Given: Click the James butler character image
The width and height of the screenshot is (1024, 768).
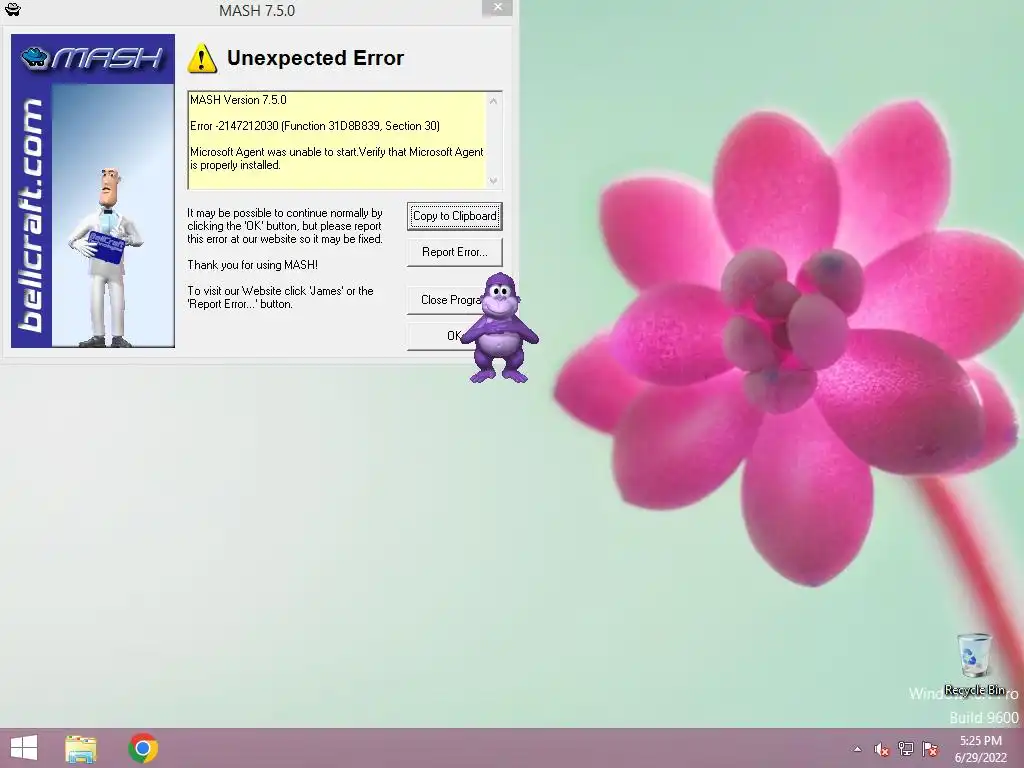Looking at the screenshot, I should [x=106, y=256].
